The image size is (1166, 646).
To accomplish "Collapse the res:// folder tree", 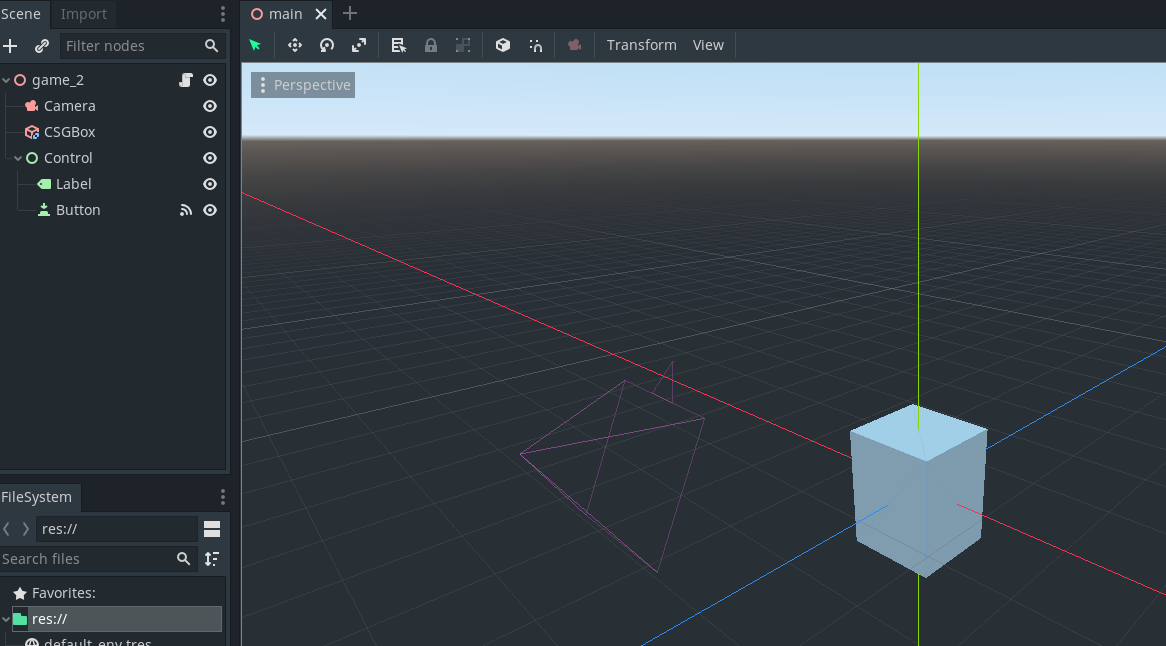I will 6,619.
